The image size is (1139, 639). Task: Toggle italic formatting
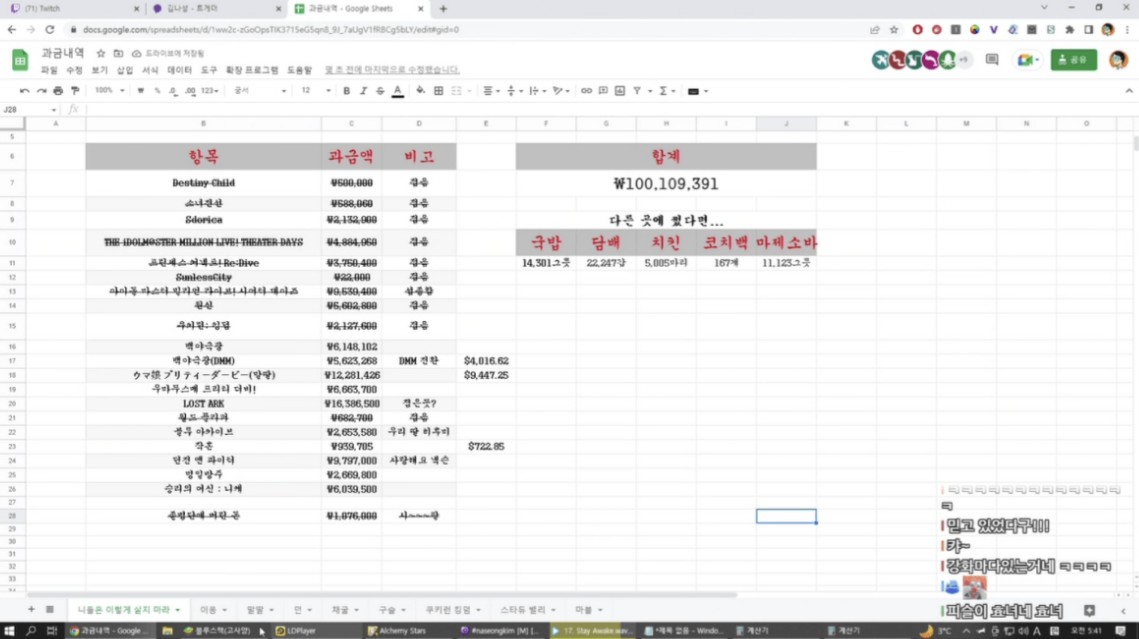[363, 91]
